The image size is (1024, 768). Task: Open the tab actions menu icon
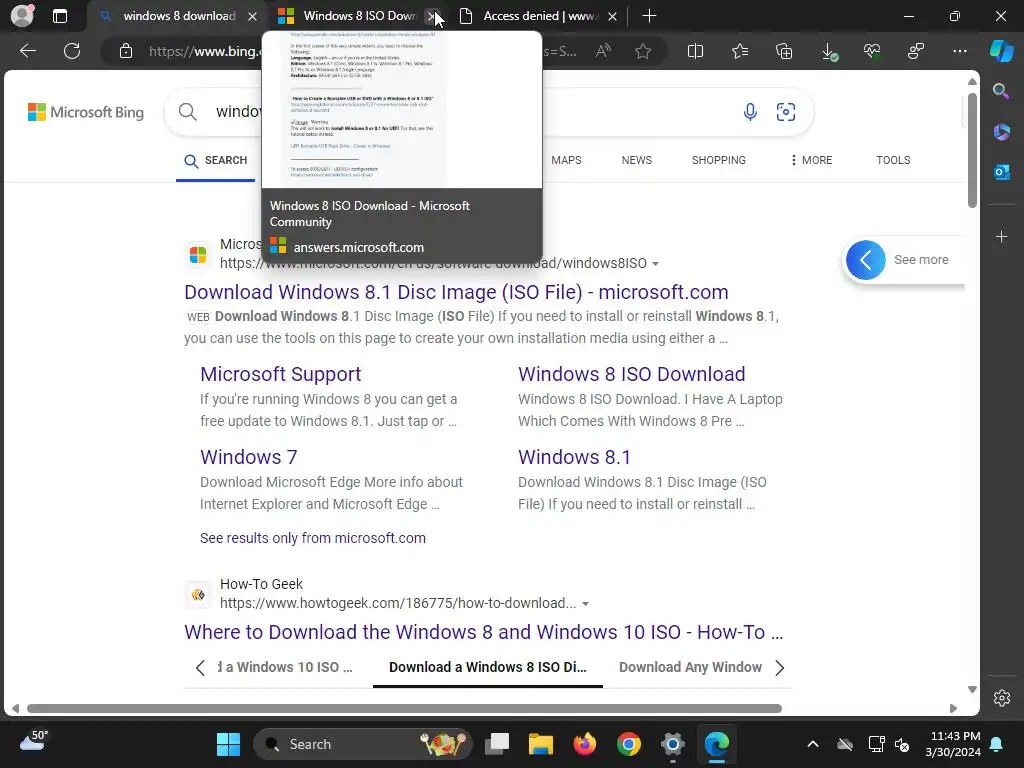[60, 16]
